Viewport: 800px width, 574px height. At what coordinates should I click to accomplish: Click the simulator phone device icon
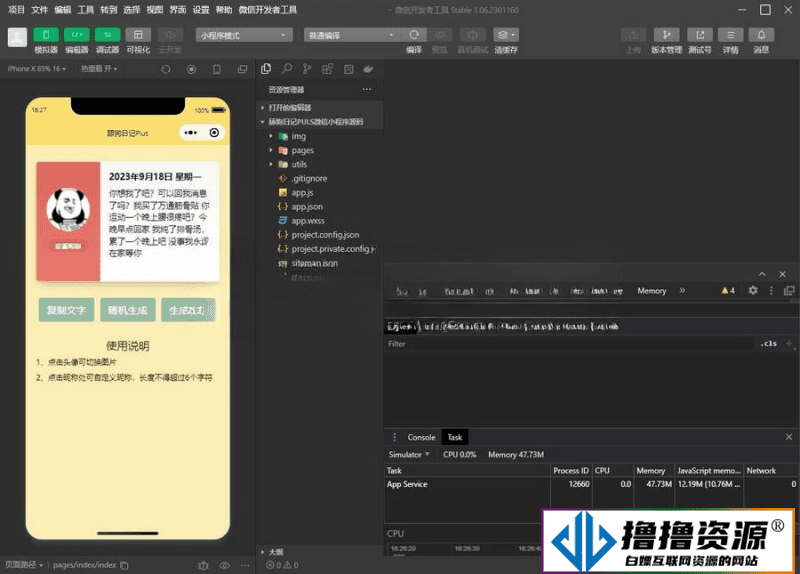[217, 69]
